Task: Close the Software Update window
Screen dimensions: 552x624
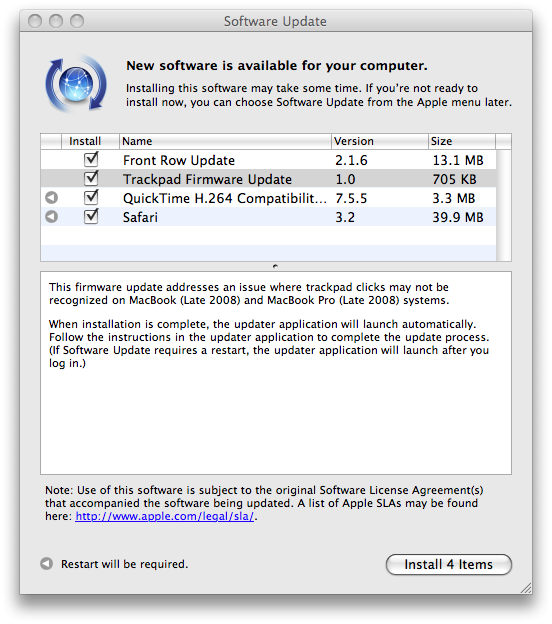Action: [x=35, y=21]
